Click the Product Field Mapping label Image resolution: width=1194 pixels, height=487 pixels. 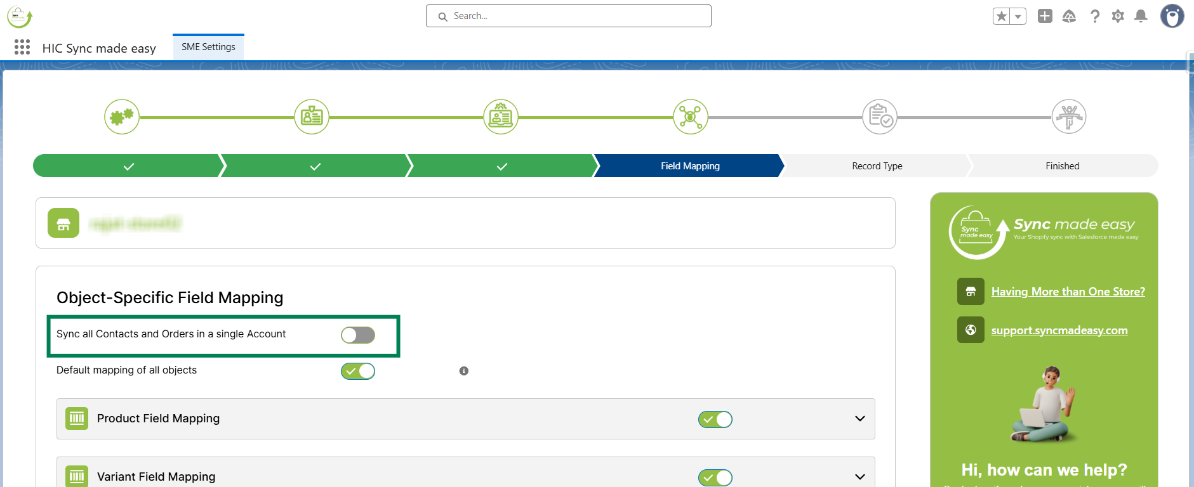point(158,419)
